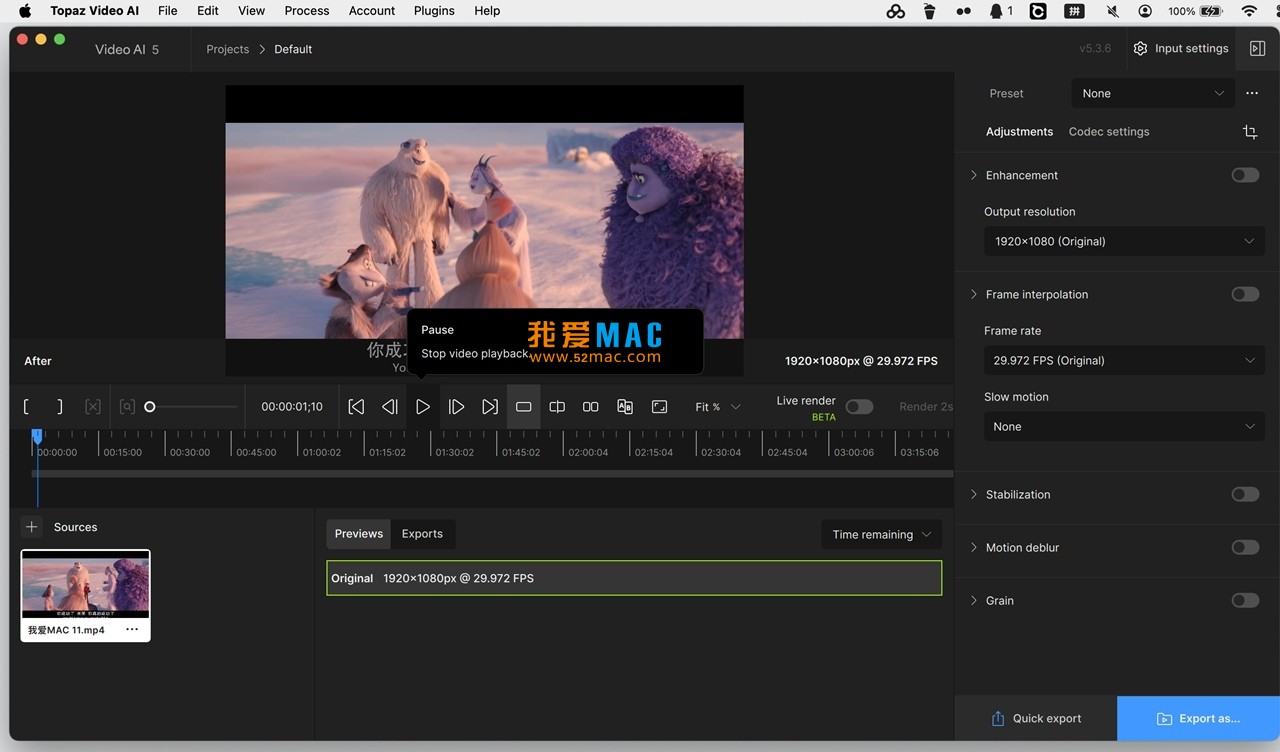1280x752 pixels.
Task: Open preset options ellipsis menu
Action: 1252,93
